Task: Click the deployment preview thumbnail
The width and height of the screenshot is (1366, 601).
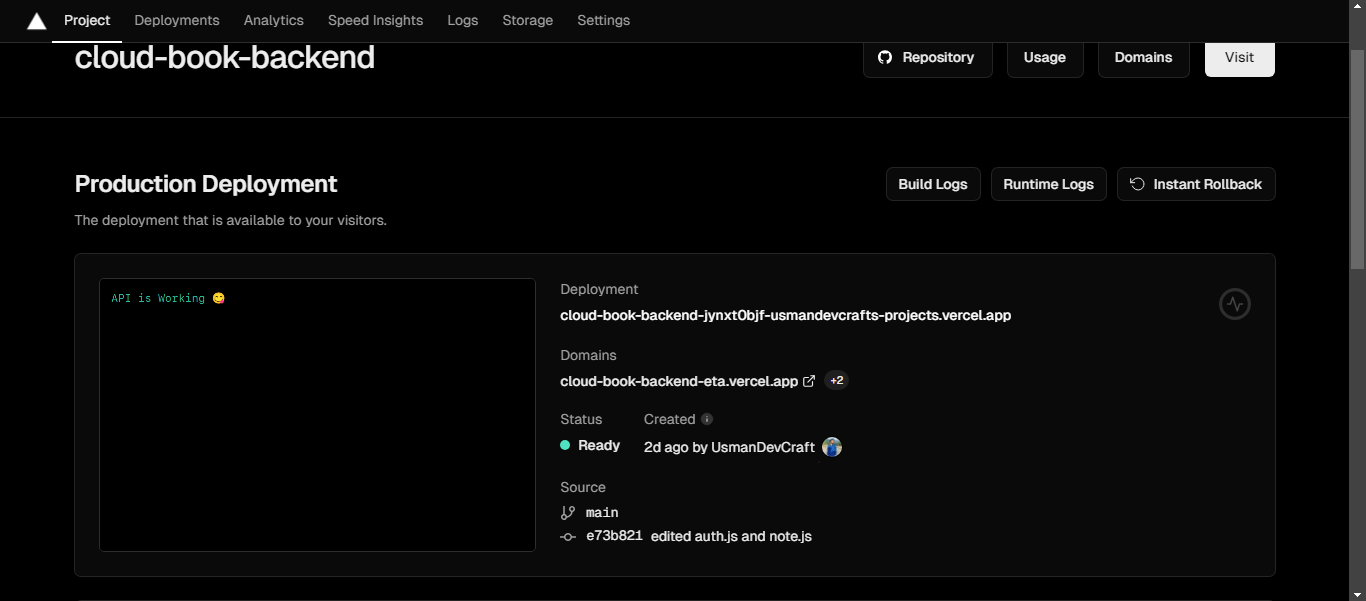Action: [x=317, y=414]
